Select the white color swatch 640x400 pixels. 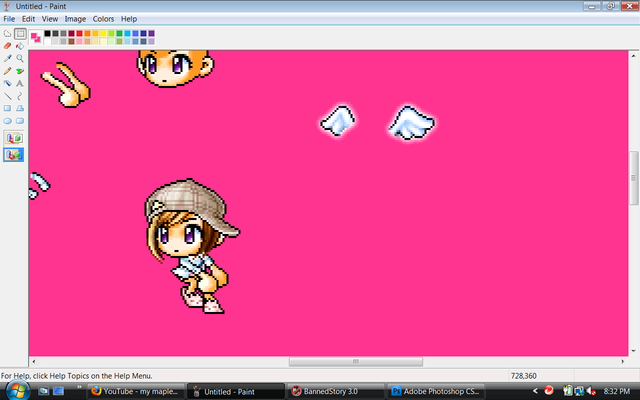click(x=48, y=41)
